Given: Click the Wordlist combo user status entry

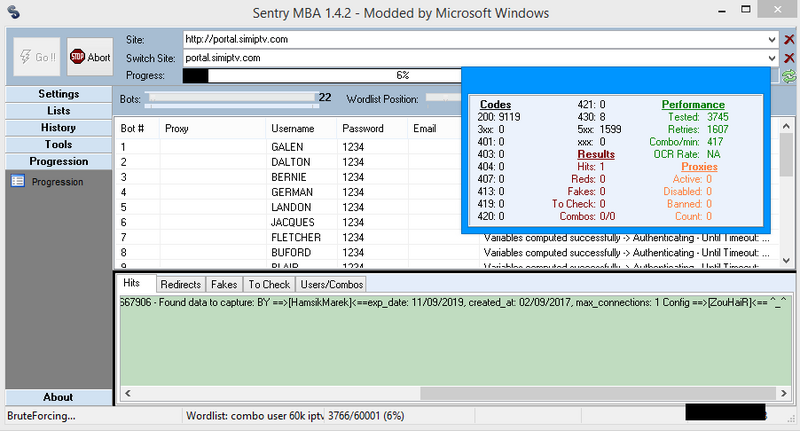Looking at the screenshot, I should (255, 416).
